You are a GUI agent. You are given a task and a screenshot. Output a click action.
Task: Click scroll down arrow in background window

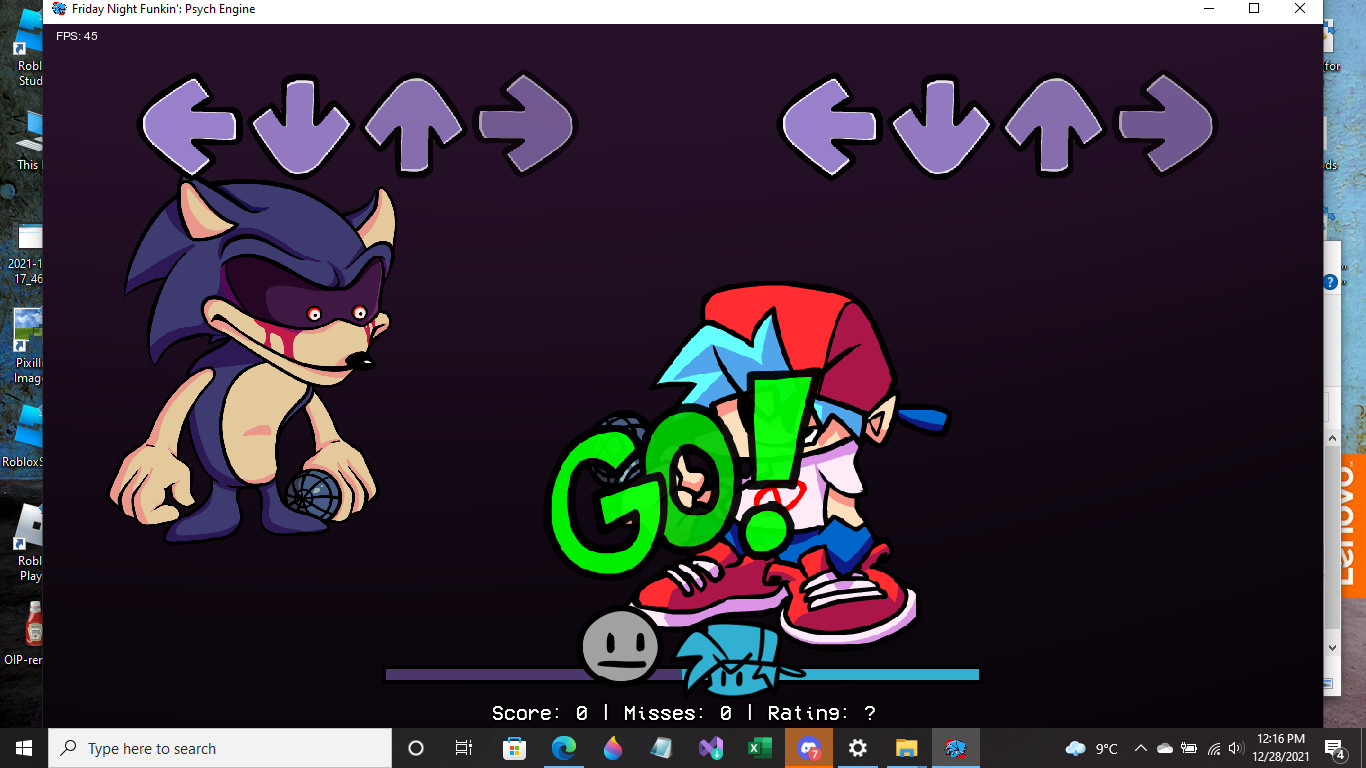click(1331, 648)
